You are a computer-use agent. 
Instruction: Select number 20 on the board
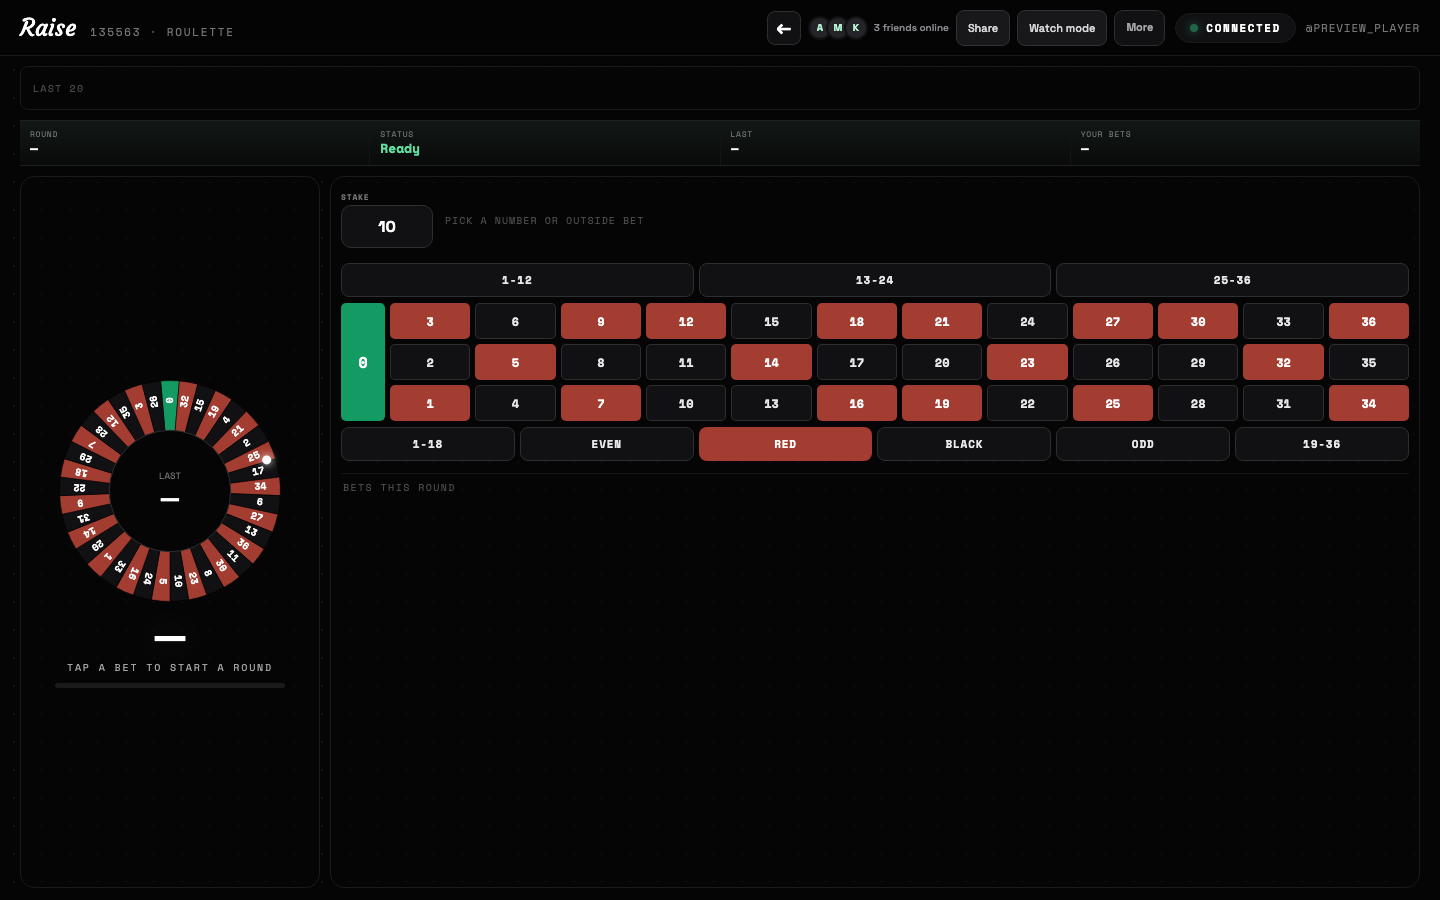coord(942,362)
